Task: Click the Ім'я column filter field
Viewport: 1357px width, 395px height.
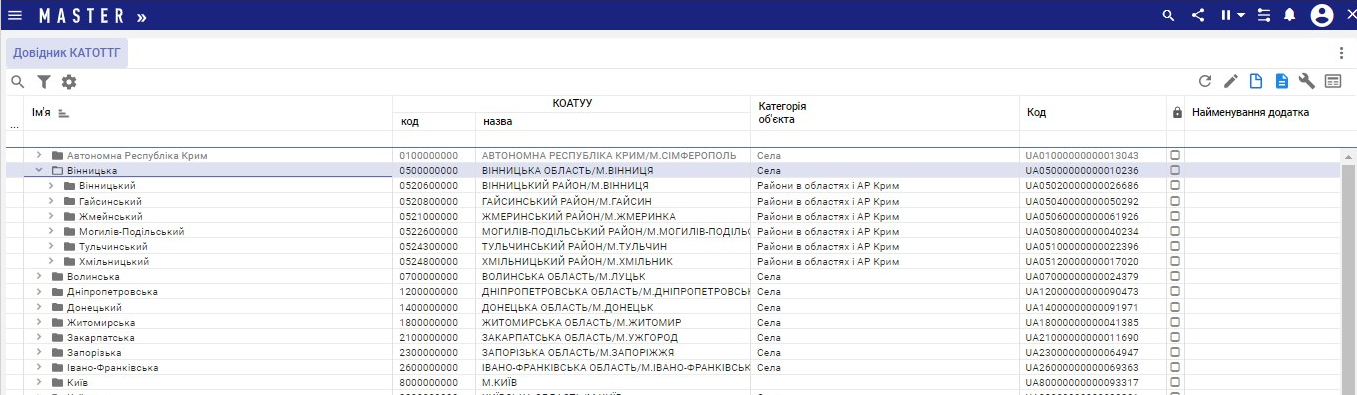Action: click(x=209, y=139)
